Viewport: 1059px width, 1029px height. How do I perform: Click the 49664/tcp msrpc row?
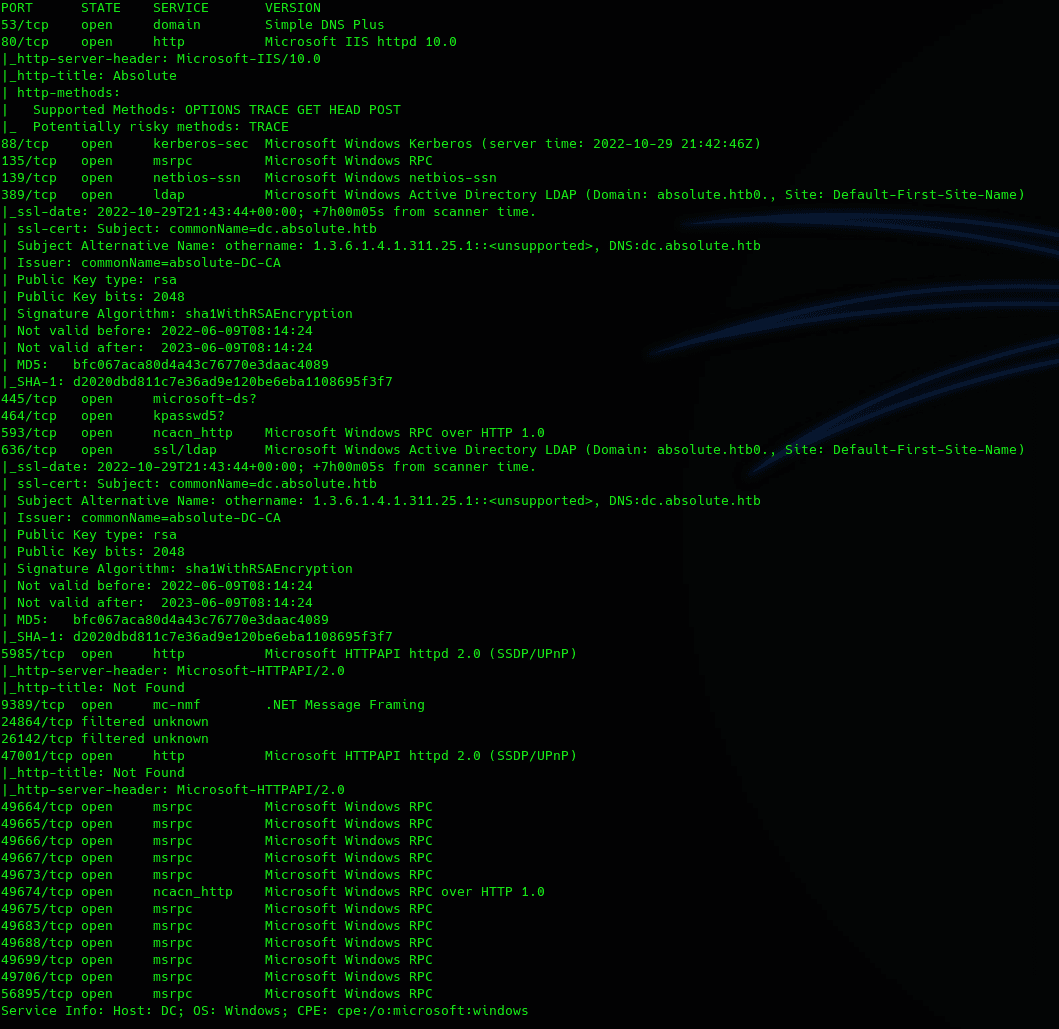click(217, 807)
